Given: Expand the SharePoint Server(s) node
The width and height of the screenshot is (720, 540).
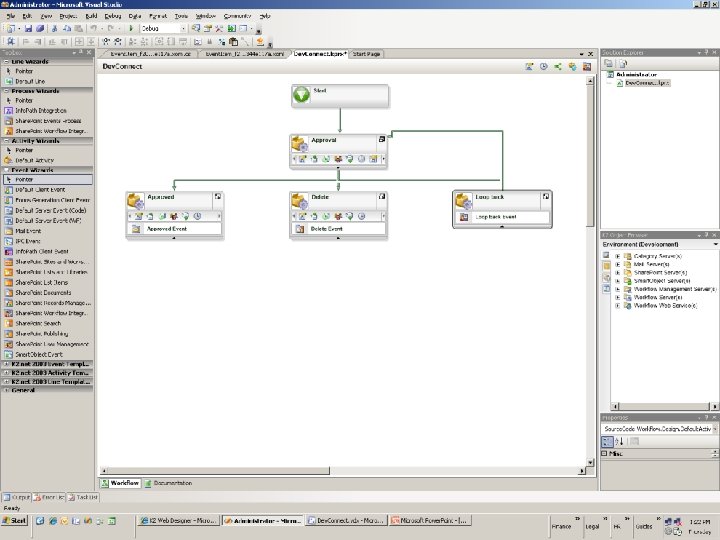Looking at the screenshot, I should (x=618, y=273).
